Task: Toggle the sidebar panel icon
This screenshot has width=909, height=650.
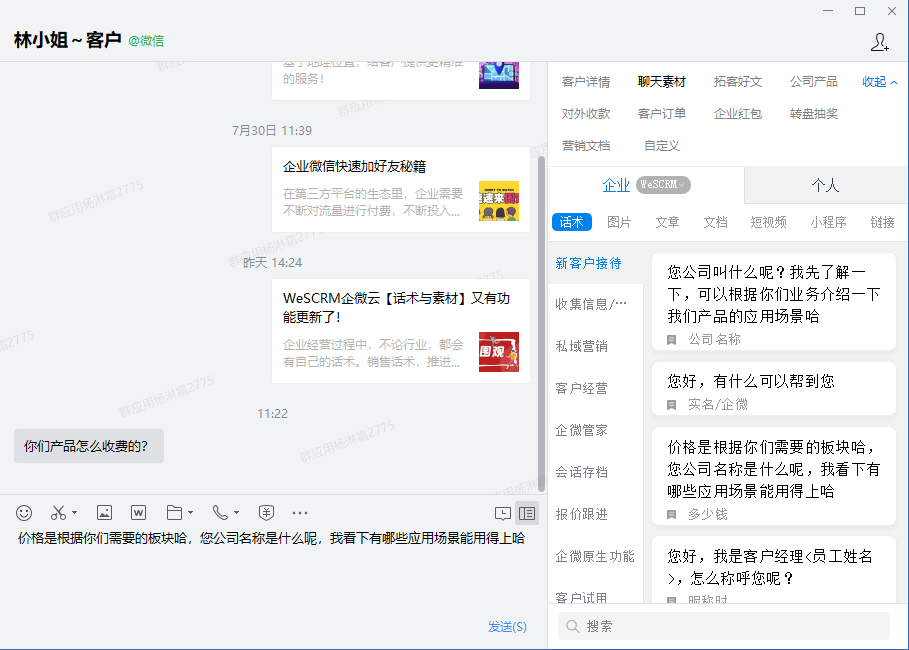Action: (527, 513)
